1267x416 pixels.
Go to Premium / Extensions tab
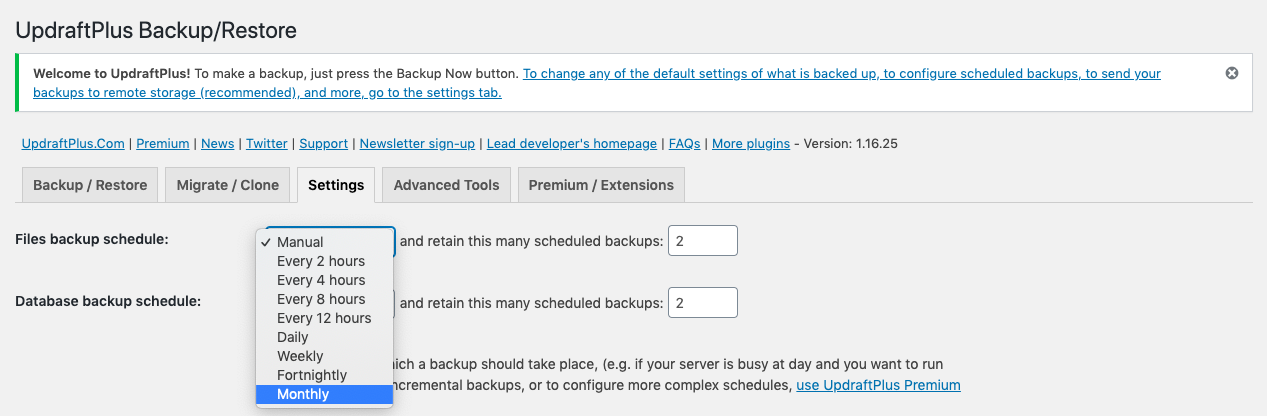pos(601,185)
